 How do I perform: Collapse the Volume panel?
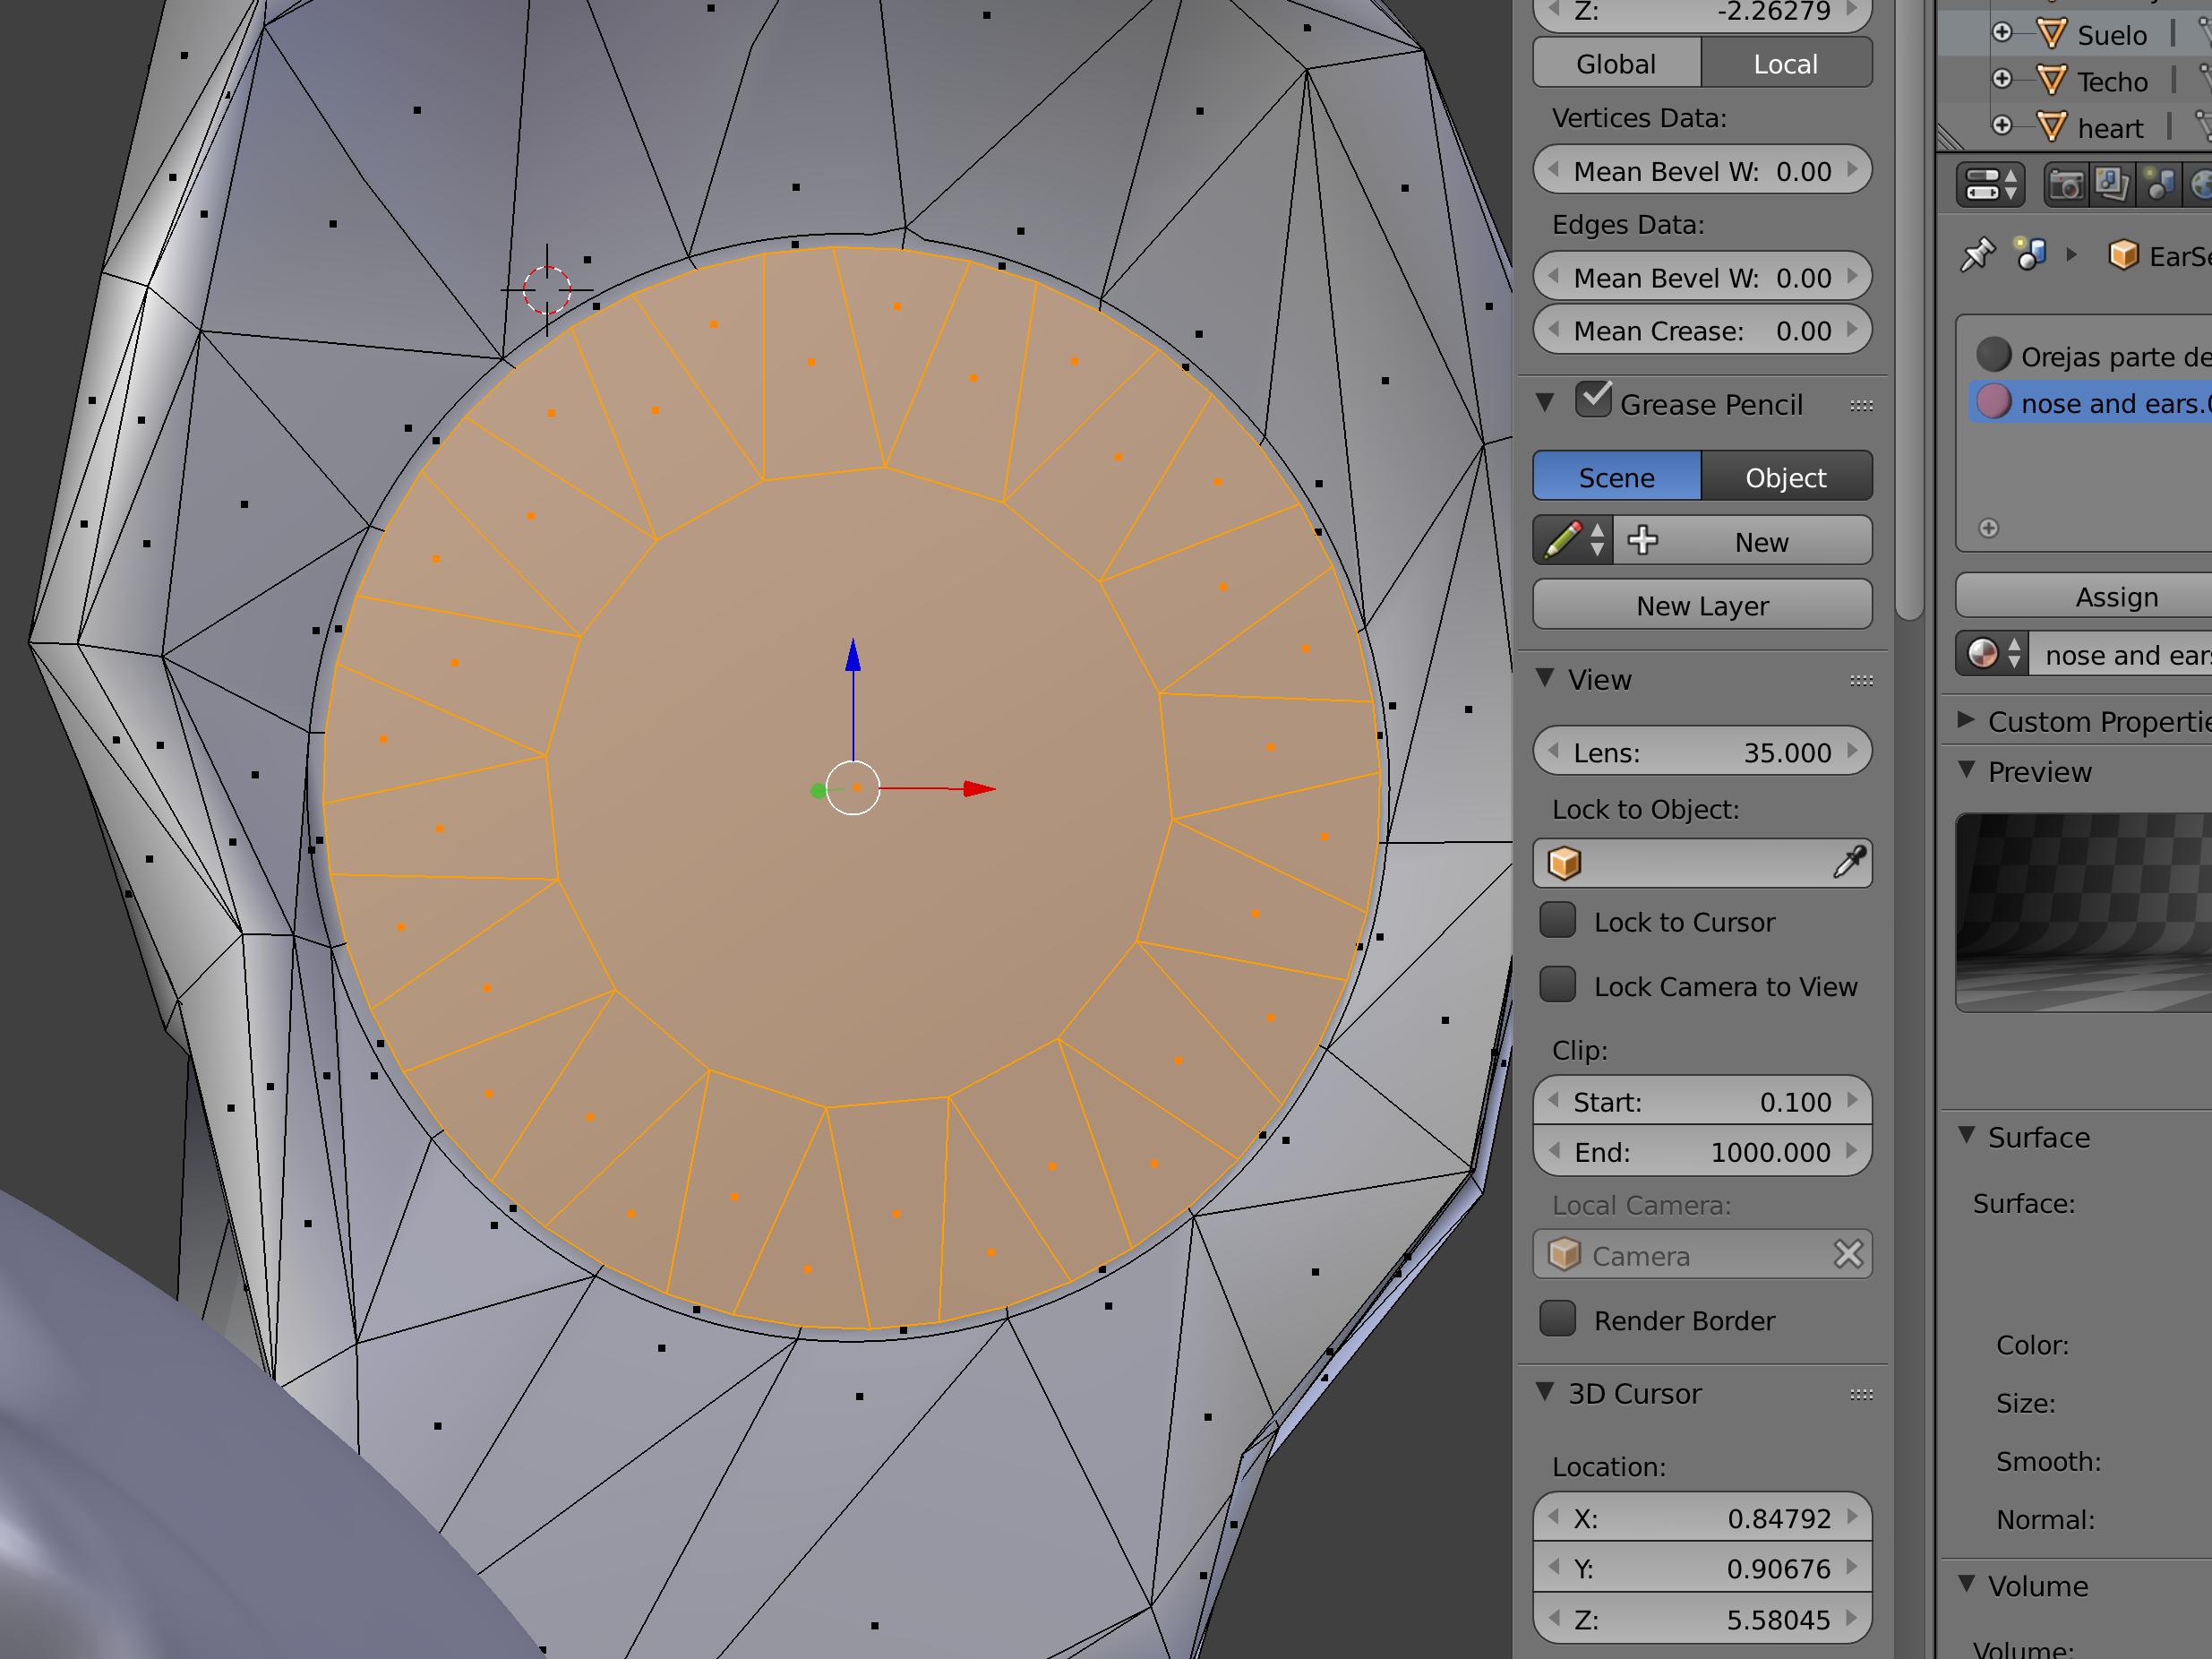[x=1966, y=1584]
